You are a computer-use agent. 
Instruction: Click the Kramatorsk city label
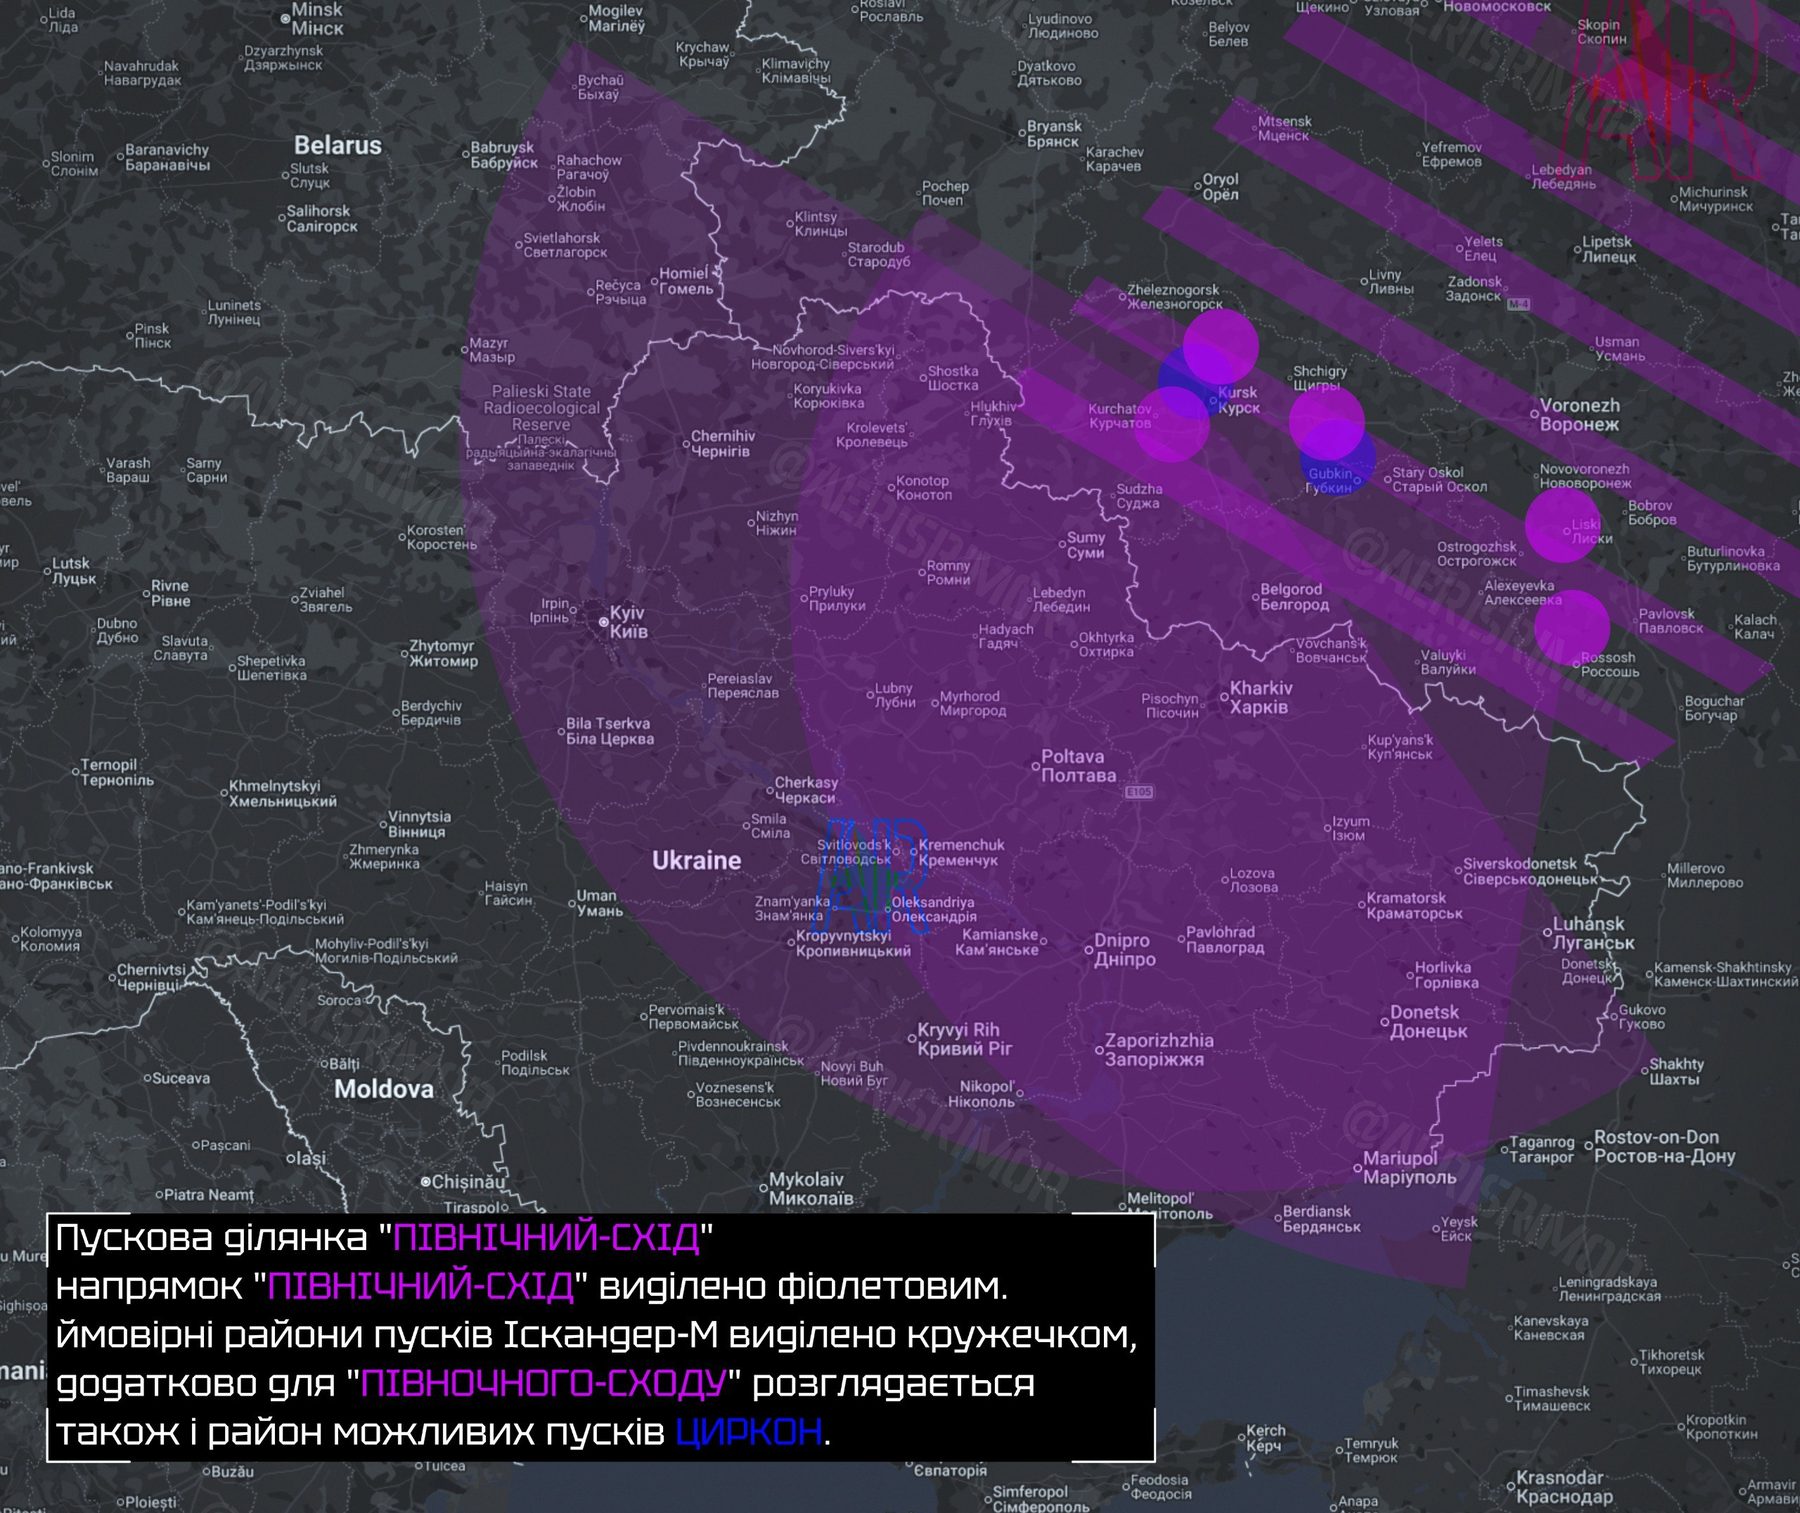point(1414,905)
